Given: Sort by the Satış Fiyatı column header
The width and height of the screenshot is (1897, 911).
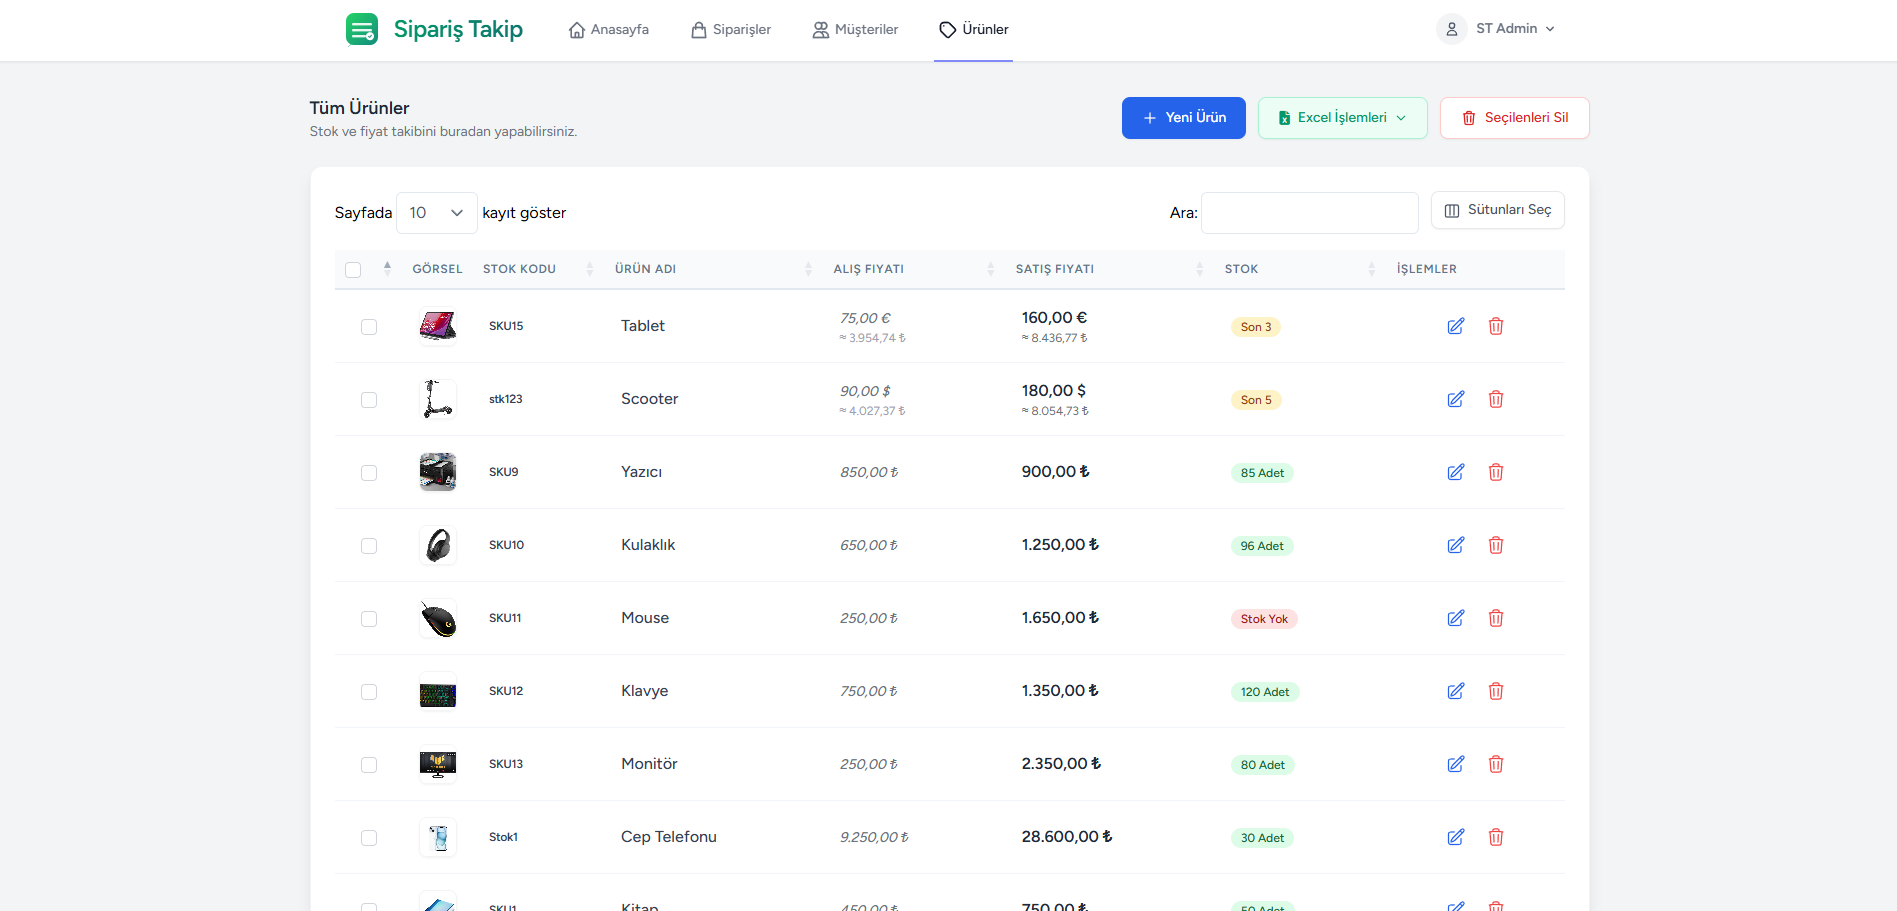Looking at the screenshot, I should [x=1055, y=269].
